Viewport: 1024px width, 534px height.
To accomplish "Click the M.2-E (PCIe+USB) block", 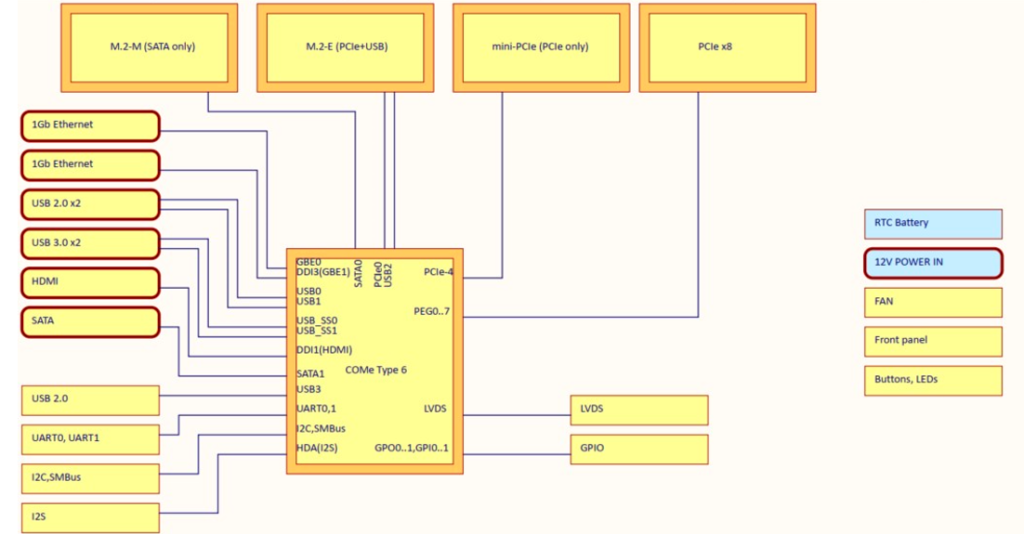I will 345,46.
